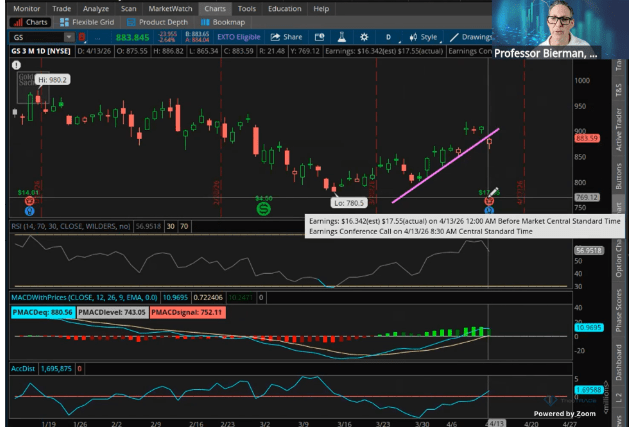Click the 56.9518 RSI axis value

589,250
